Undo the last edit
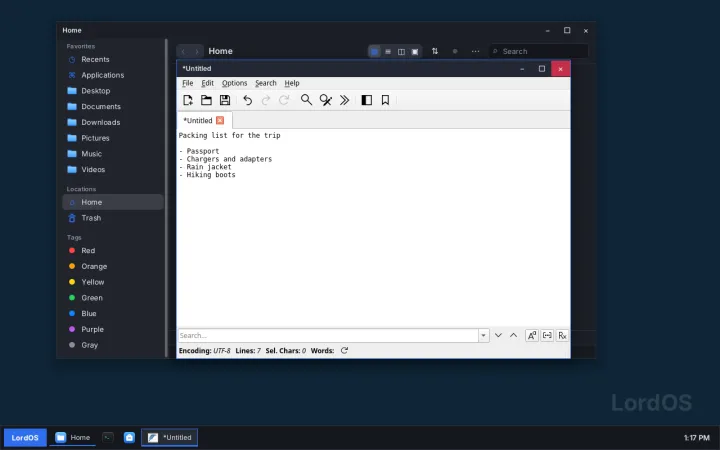 [248, 100]
